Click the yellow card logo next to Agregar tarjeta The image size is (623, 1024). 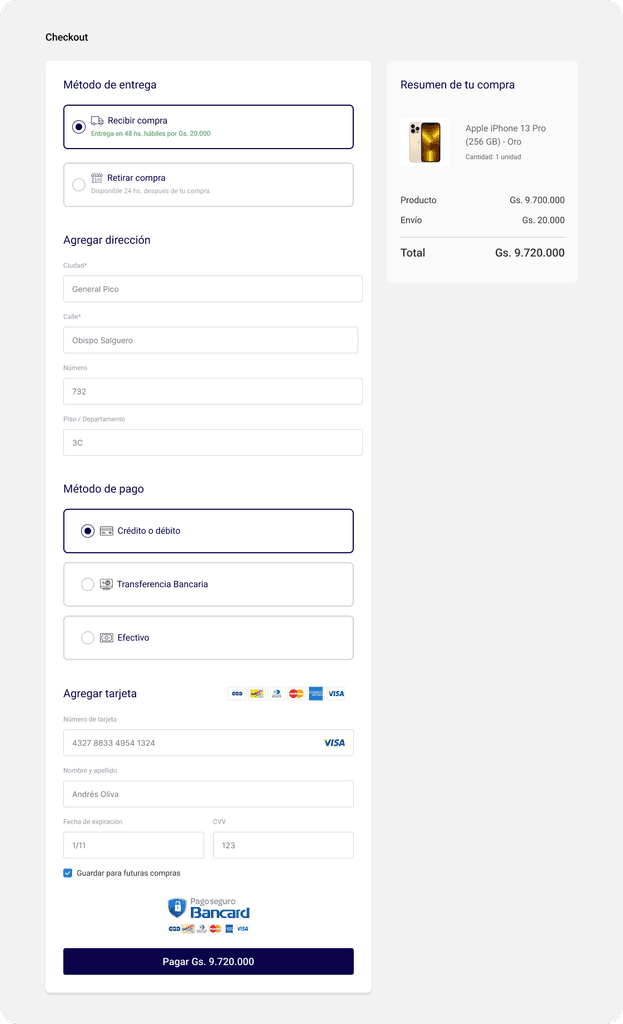[x=257, y=694]
